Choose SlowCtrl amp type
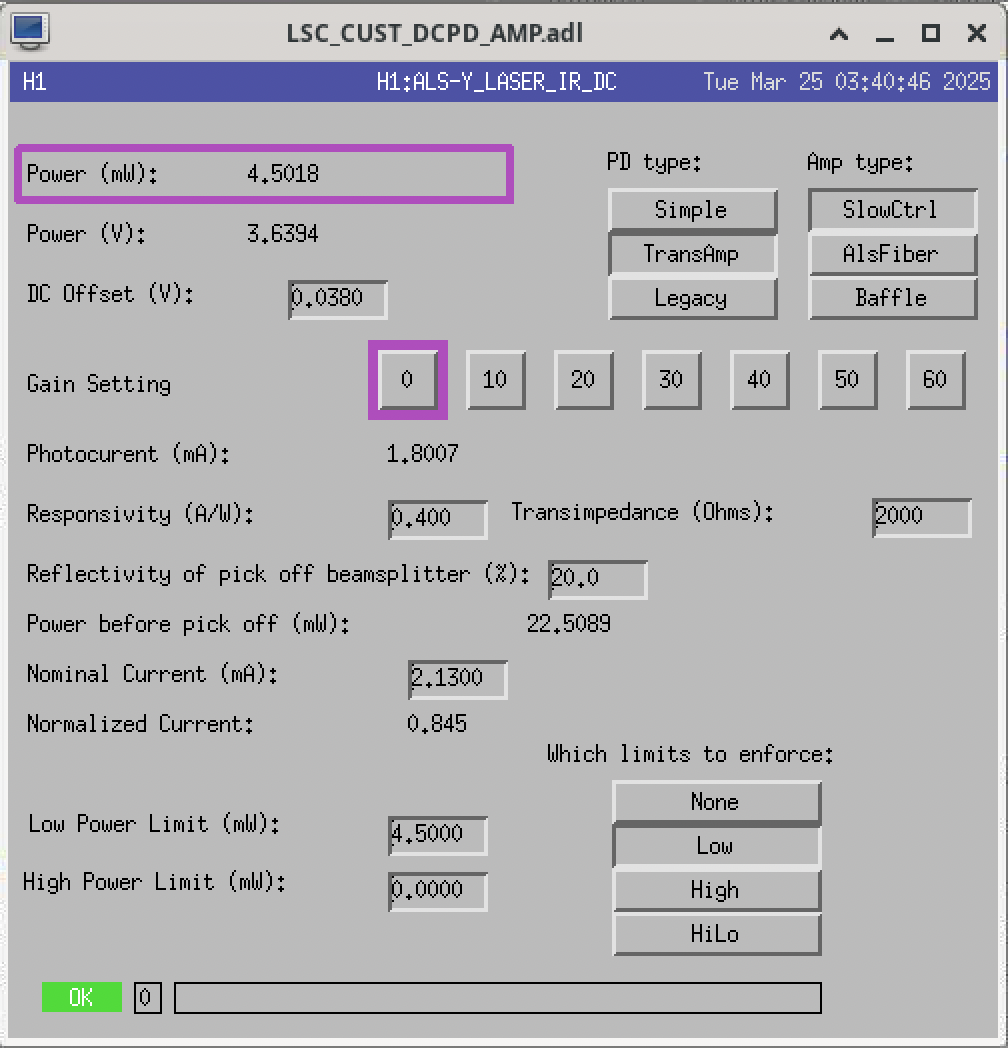The width and height of the screenshot is (1008, 1048). pos(892,210)
